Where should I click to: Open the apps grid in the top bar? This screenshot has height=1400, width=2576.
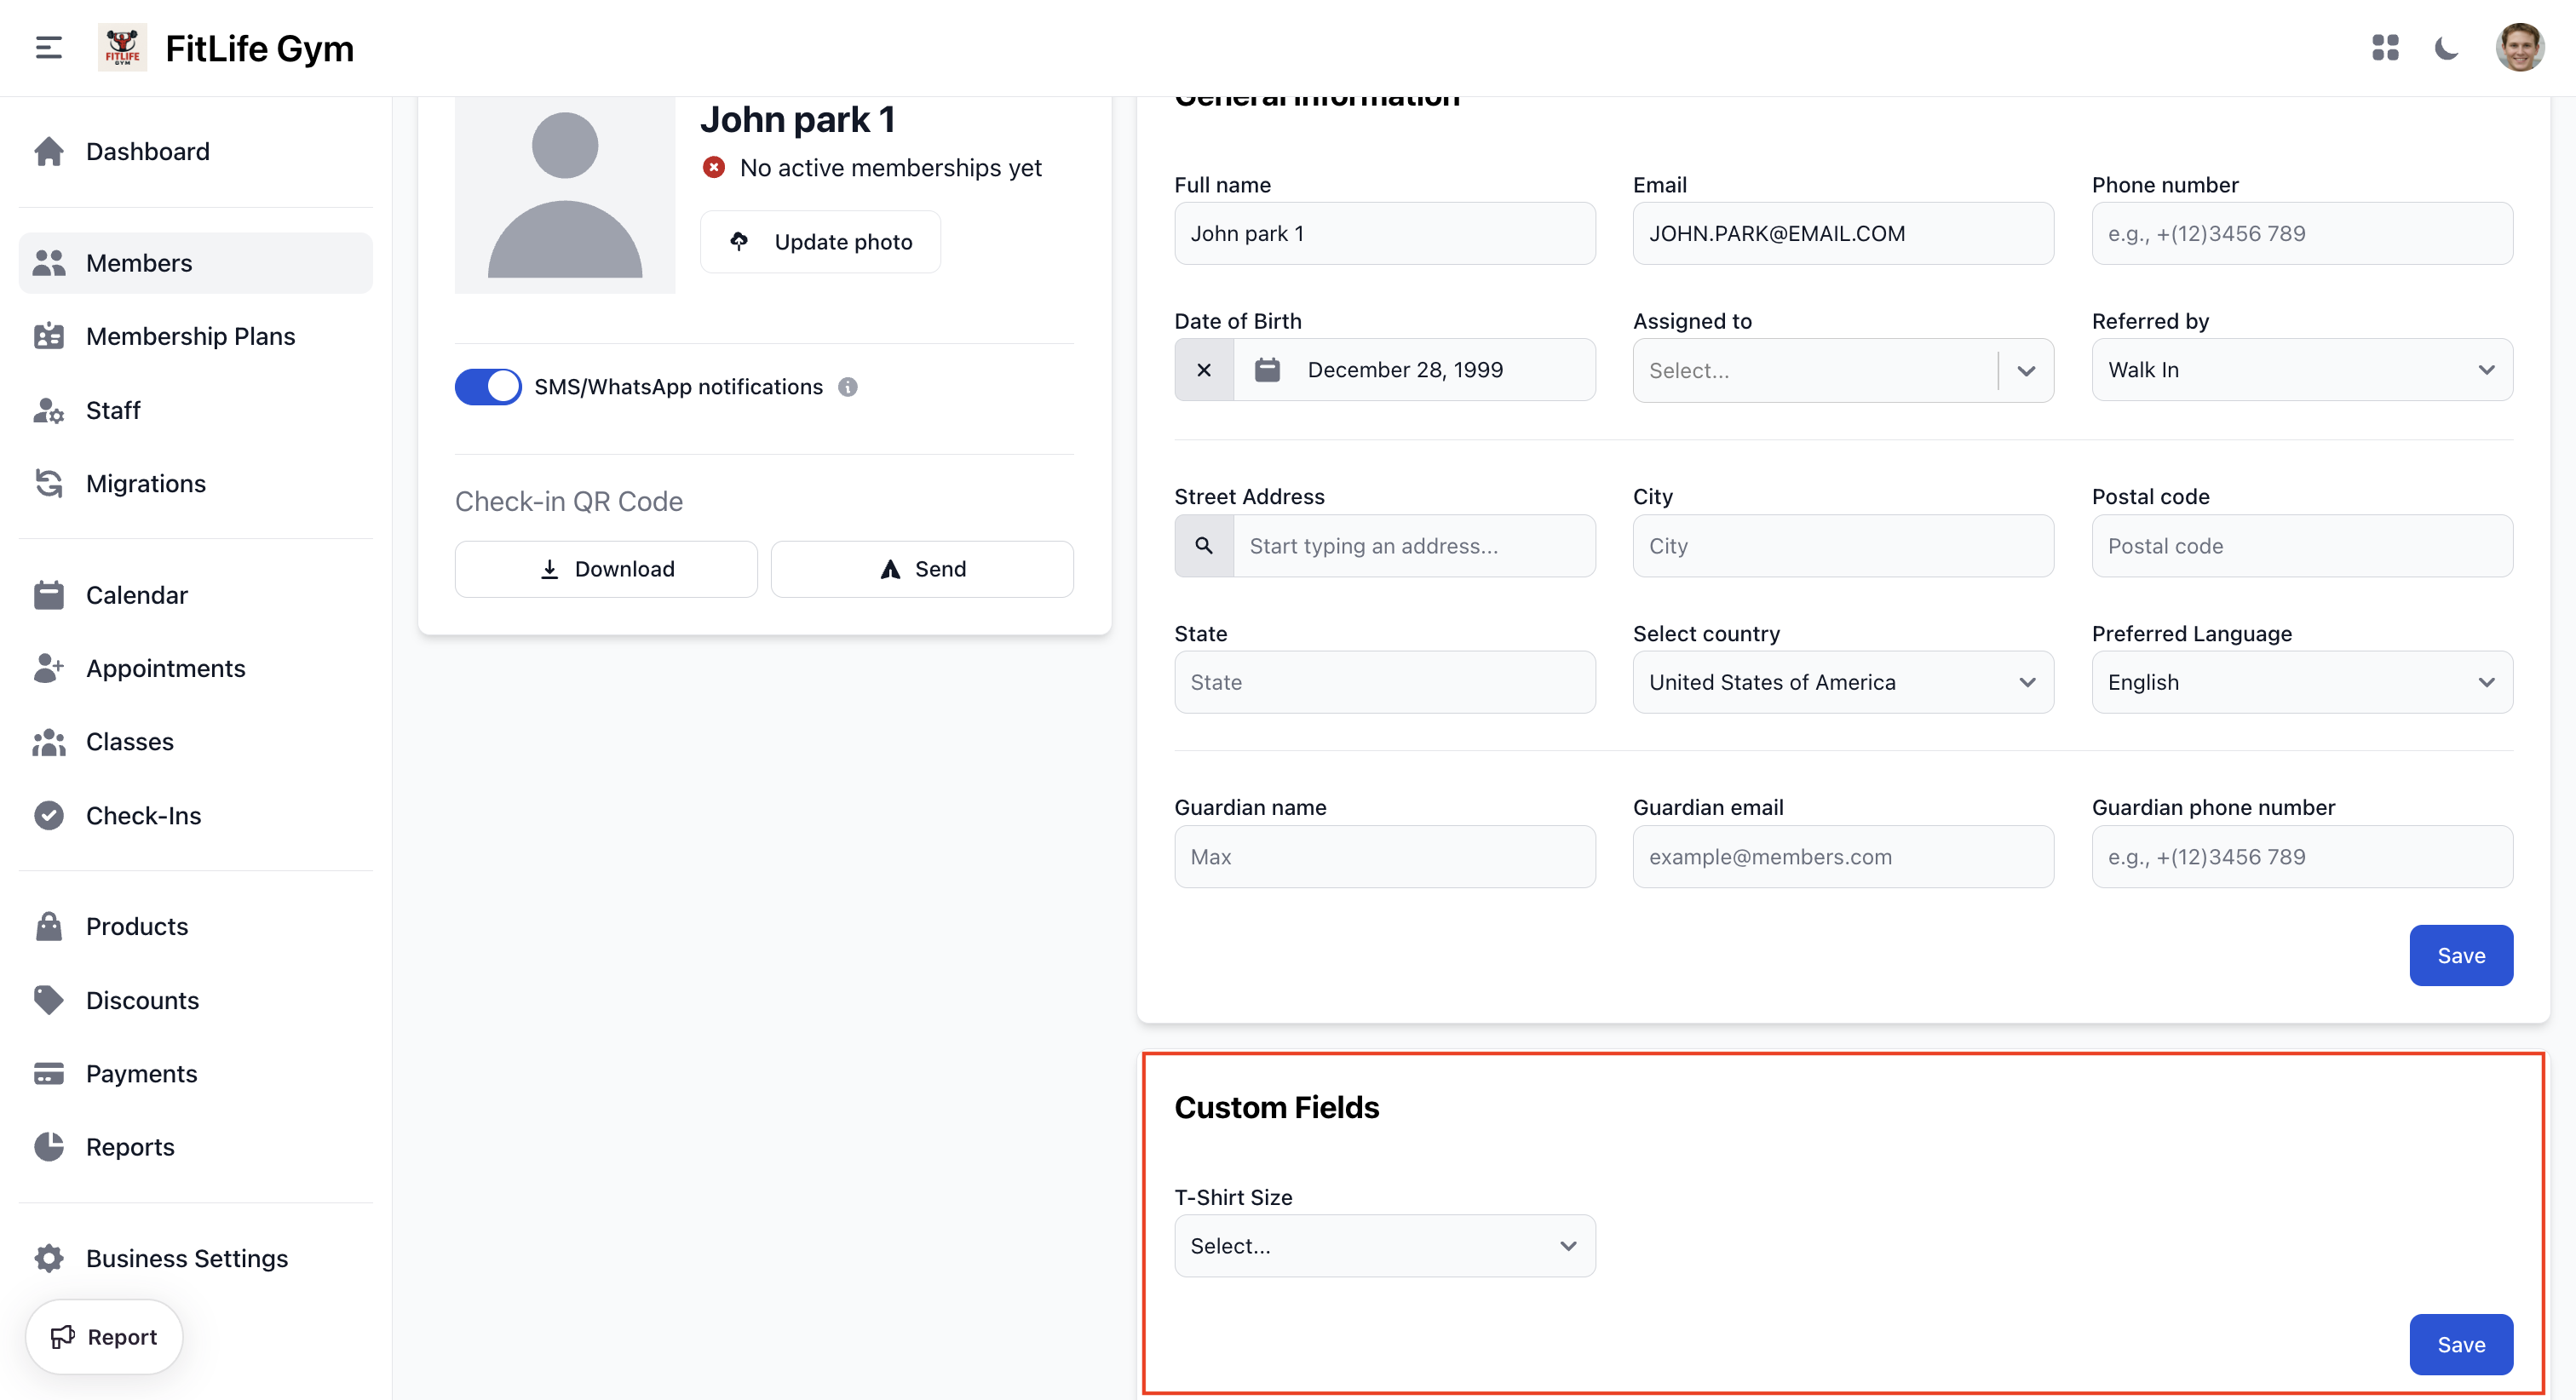(x=2385, y=47)
